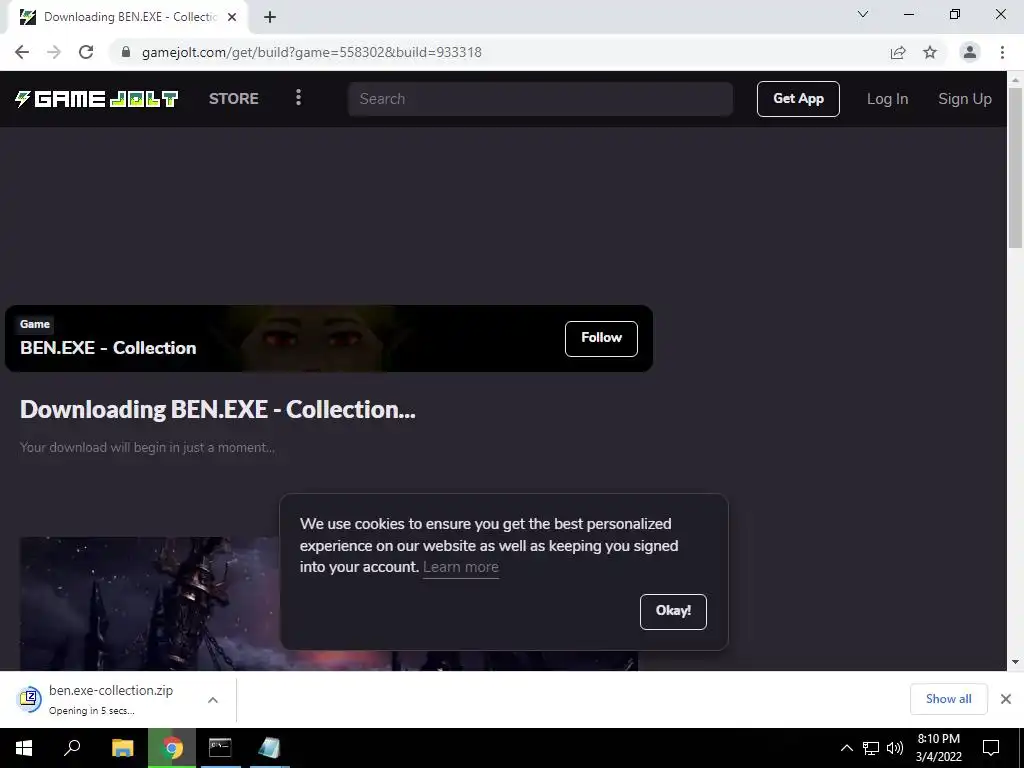This screenshot has width=1024, height=768.
Task: Click the scrollbar down arrow
Action: [1015, 662]
